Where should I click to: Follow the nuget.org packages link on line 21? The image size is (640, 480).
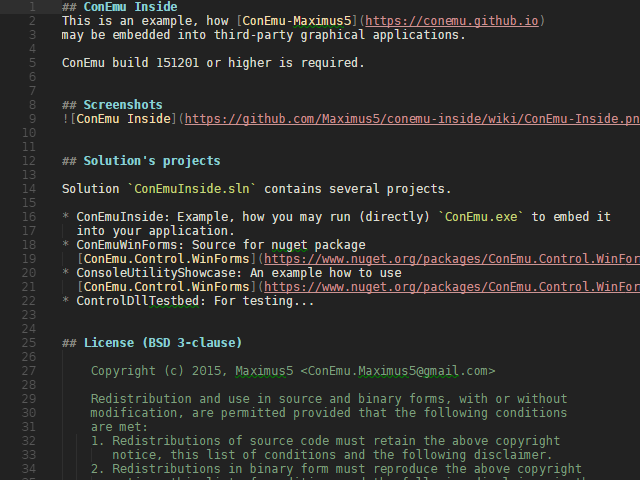pyautogui.click(x=452, y=287)
